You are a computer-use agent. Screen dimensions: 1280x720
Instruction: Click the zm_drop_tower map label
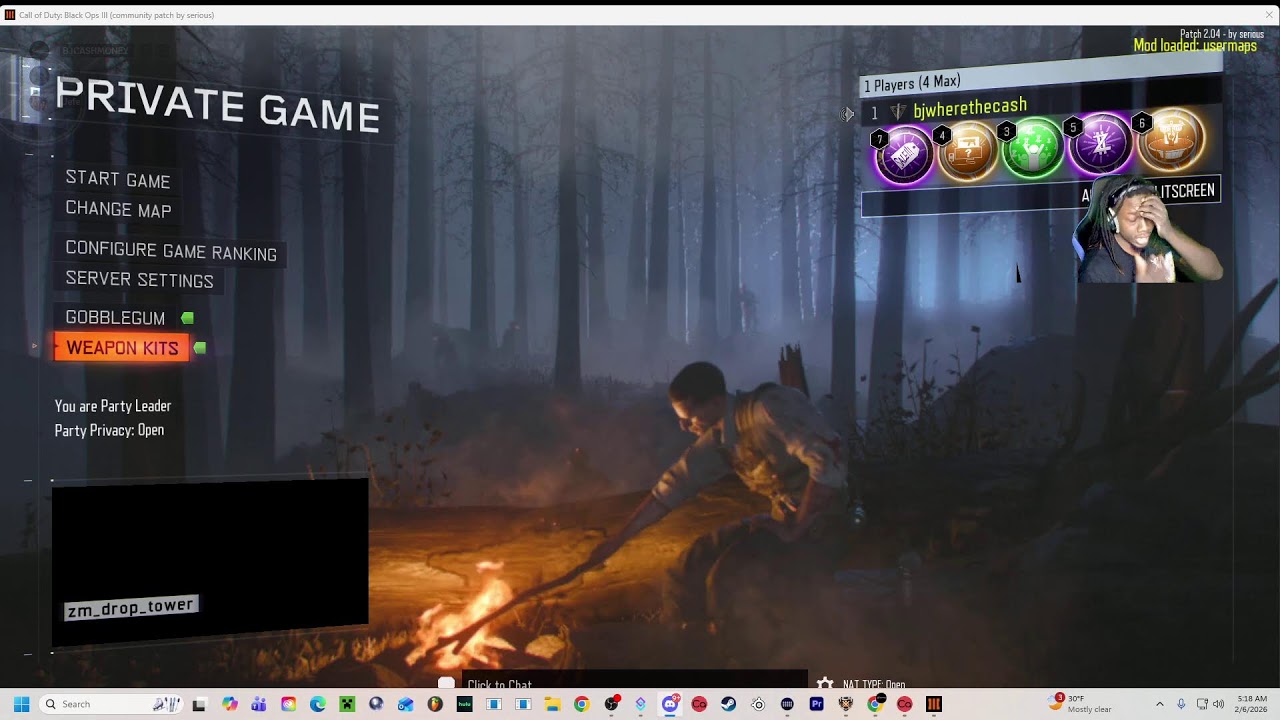tap(131, 607)
